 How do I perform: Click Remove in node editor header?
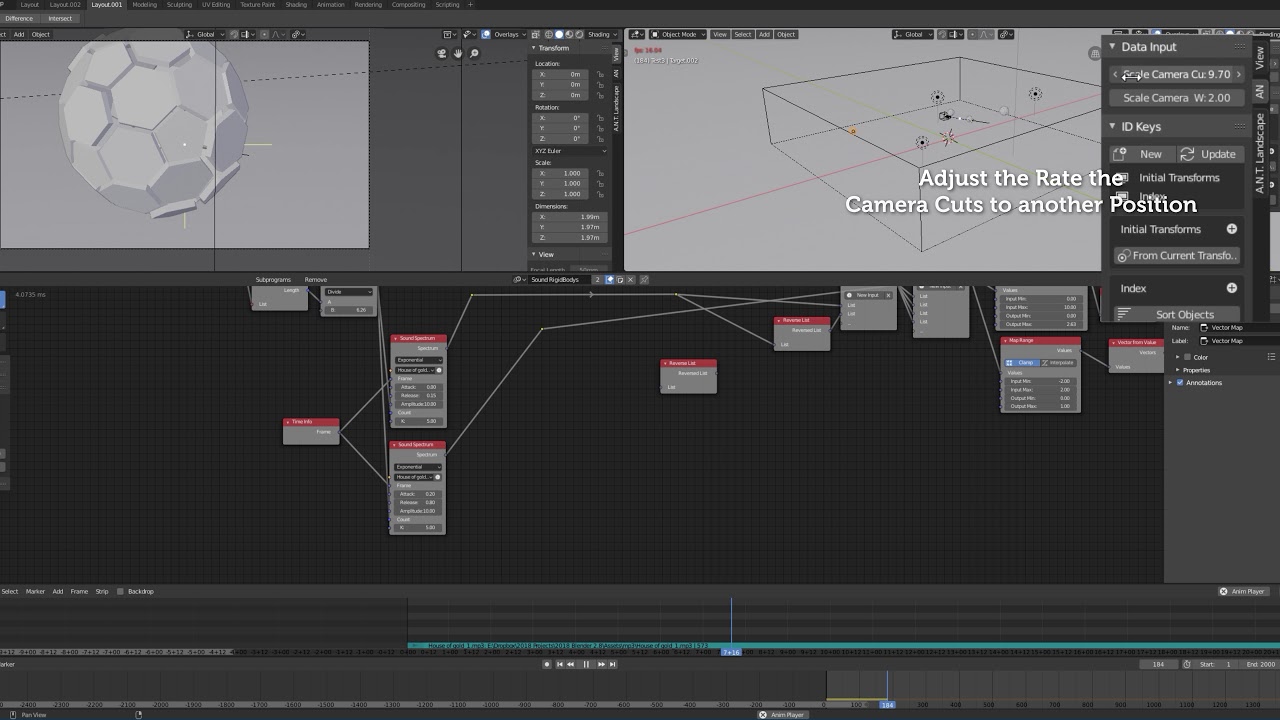tap(315, 279)
